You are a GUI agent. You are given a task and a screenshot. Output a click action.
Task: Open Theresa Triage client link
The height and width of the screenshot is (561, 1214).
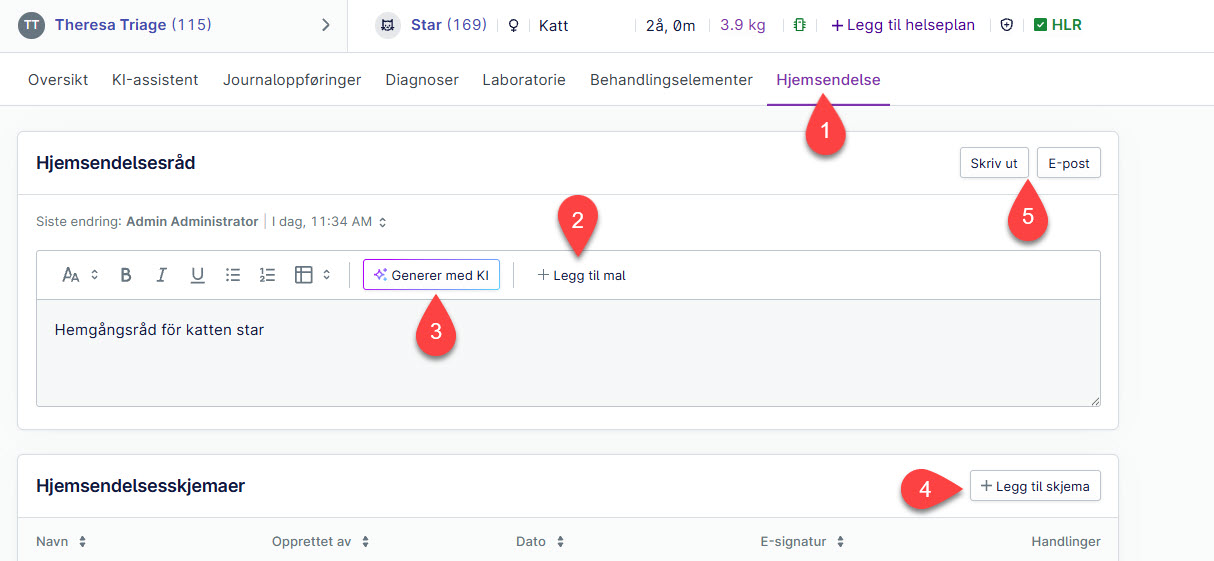[x=133, y=25]
